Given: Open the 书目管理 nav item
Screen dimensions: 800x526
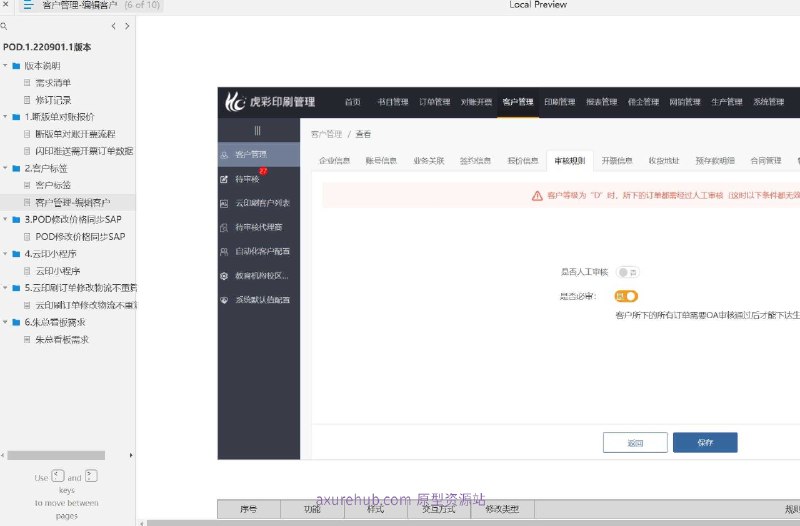Looking at the screenshot, I should tap(393, 102).
